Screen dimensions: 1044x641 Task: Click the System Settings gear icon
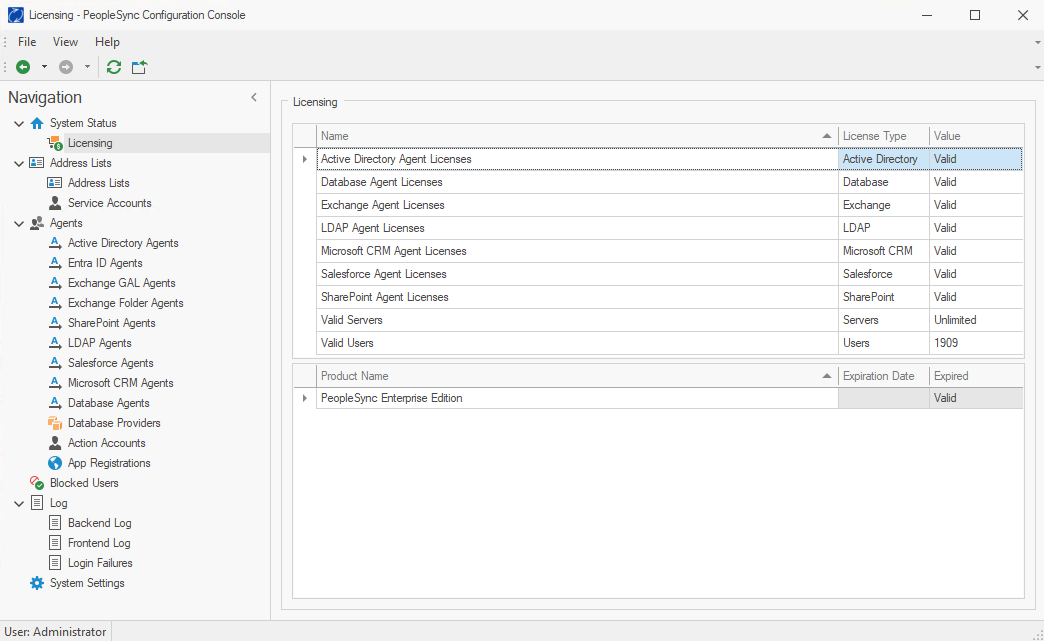(x=37, y=583)
